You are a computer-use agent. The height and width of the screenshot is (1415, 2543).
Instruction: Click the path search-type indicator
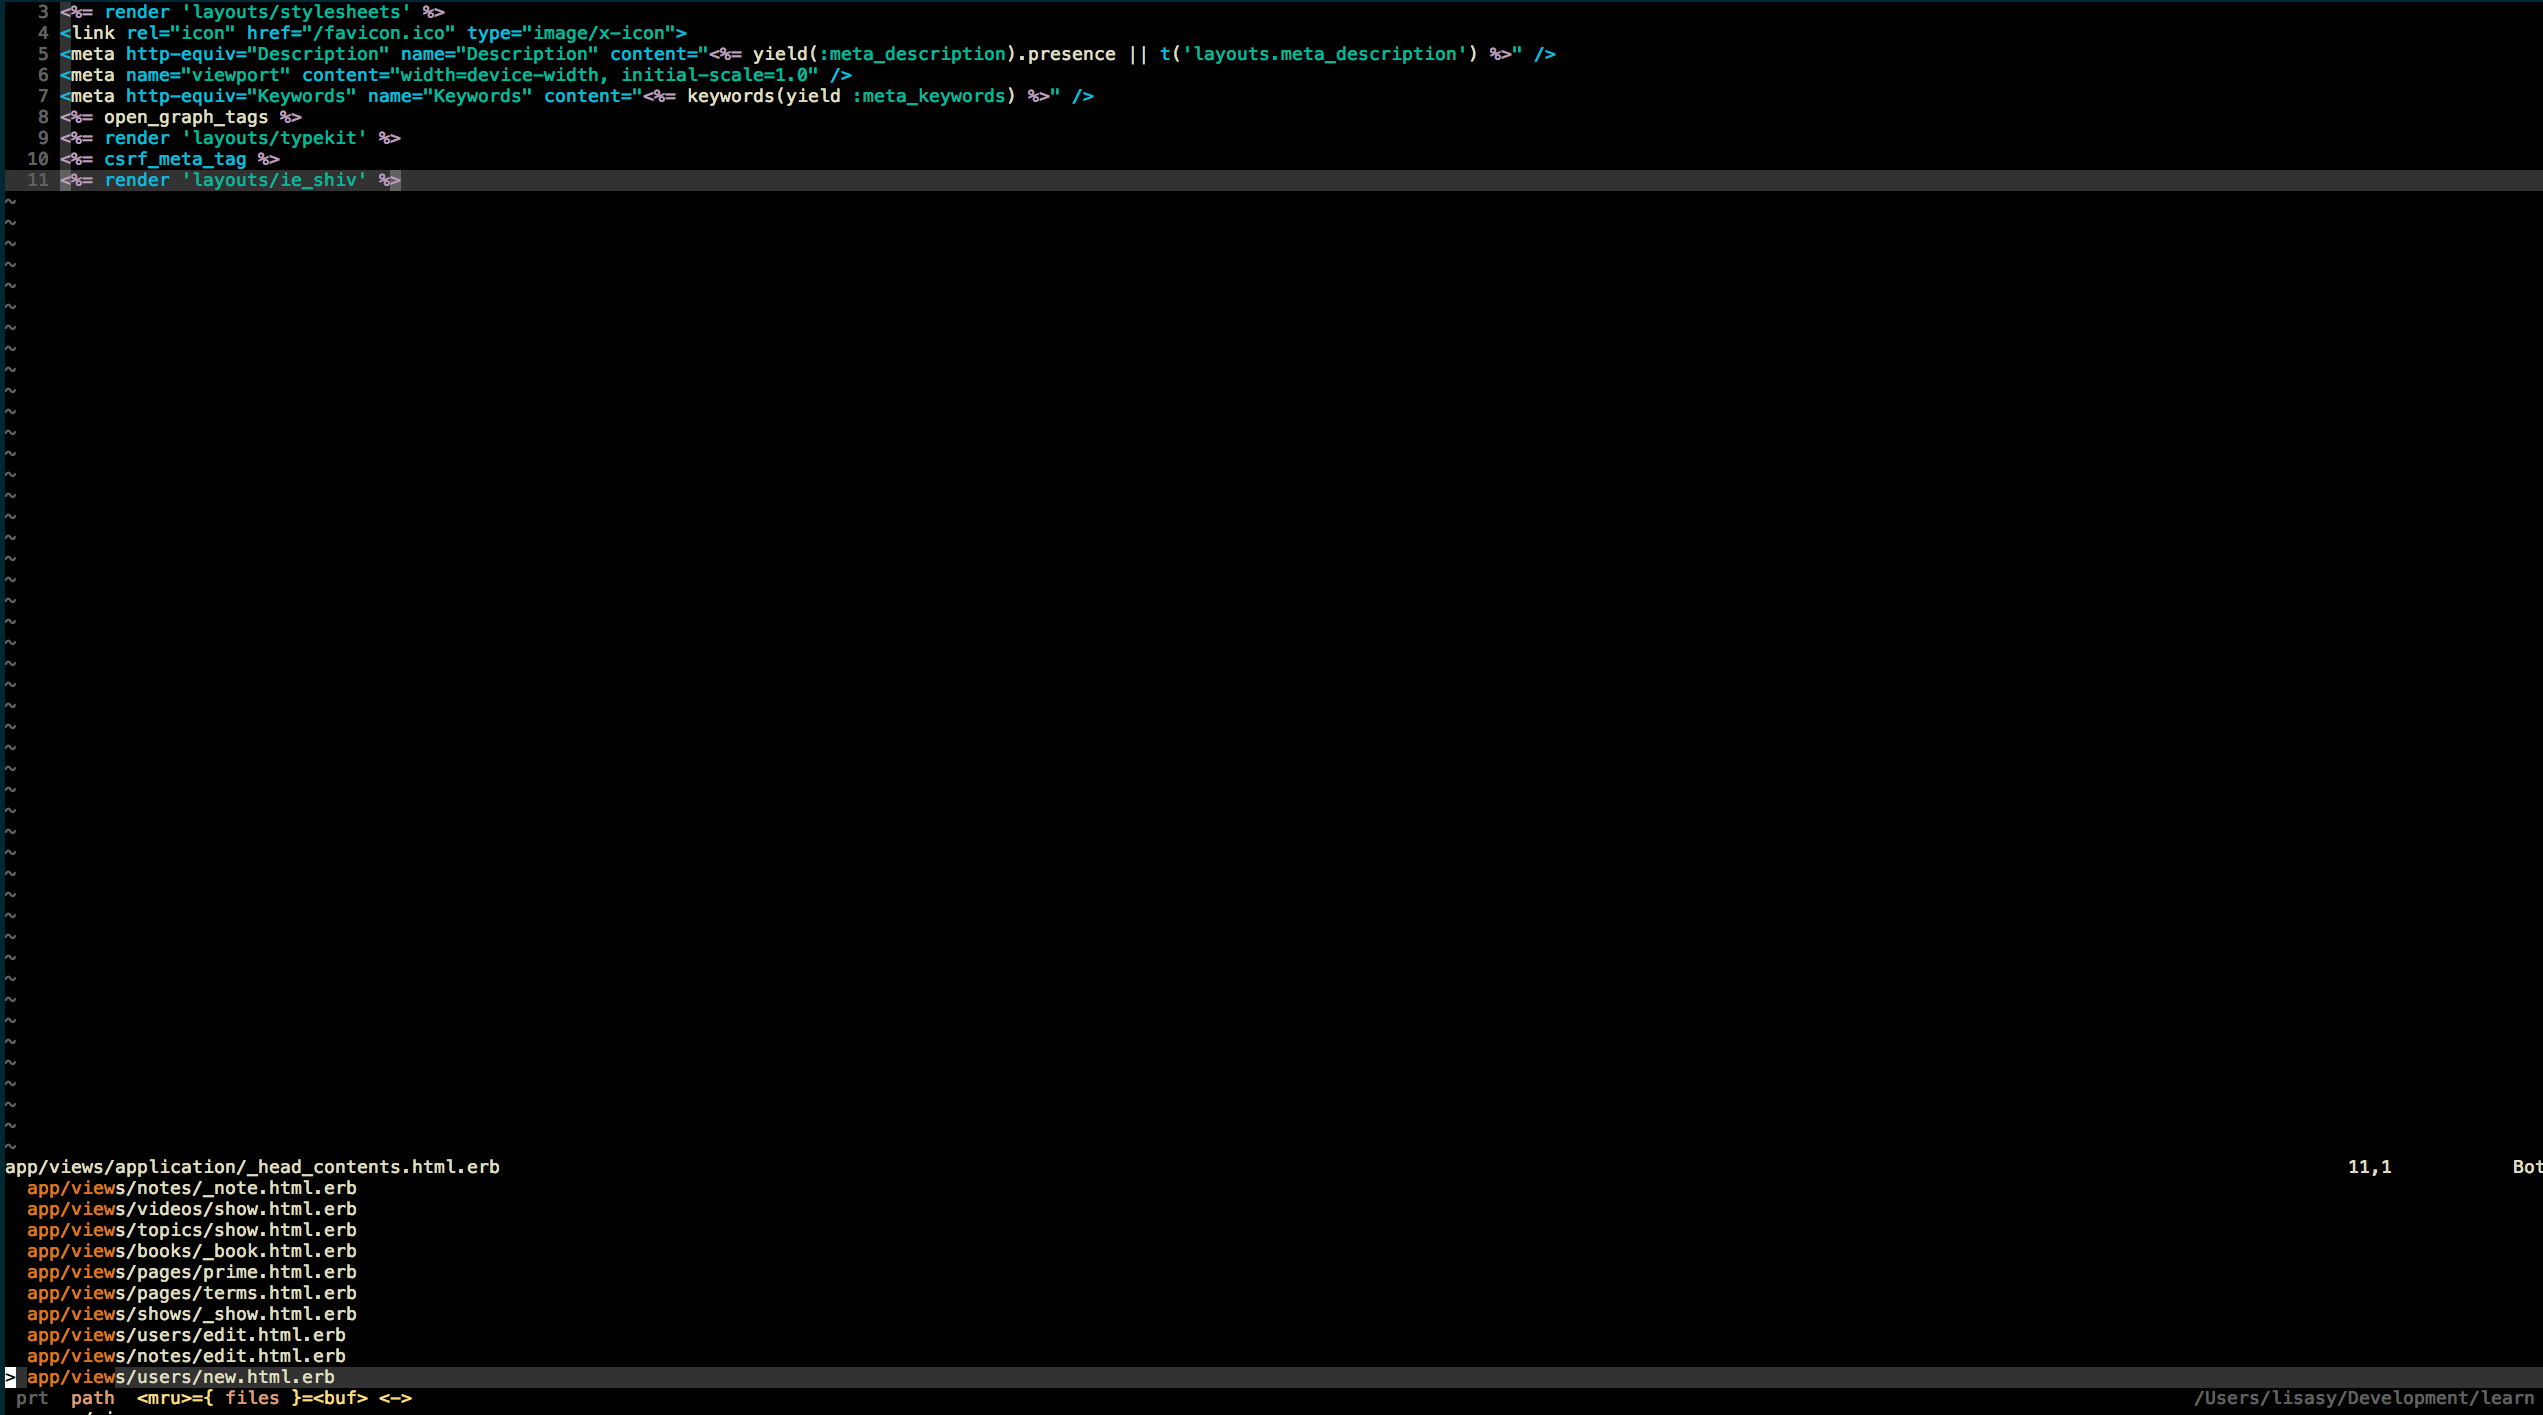(x=93, y=1398)
